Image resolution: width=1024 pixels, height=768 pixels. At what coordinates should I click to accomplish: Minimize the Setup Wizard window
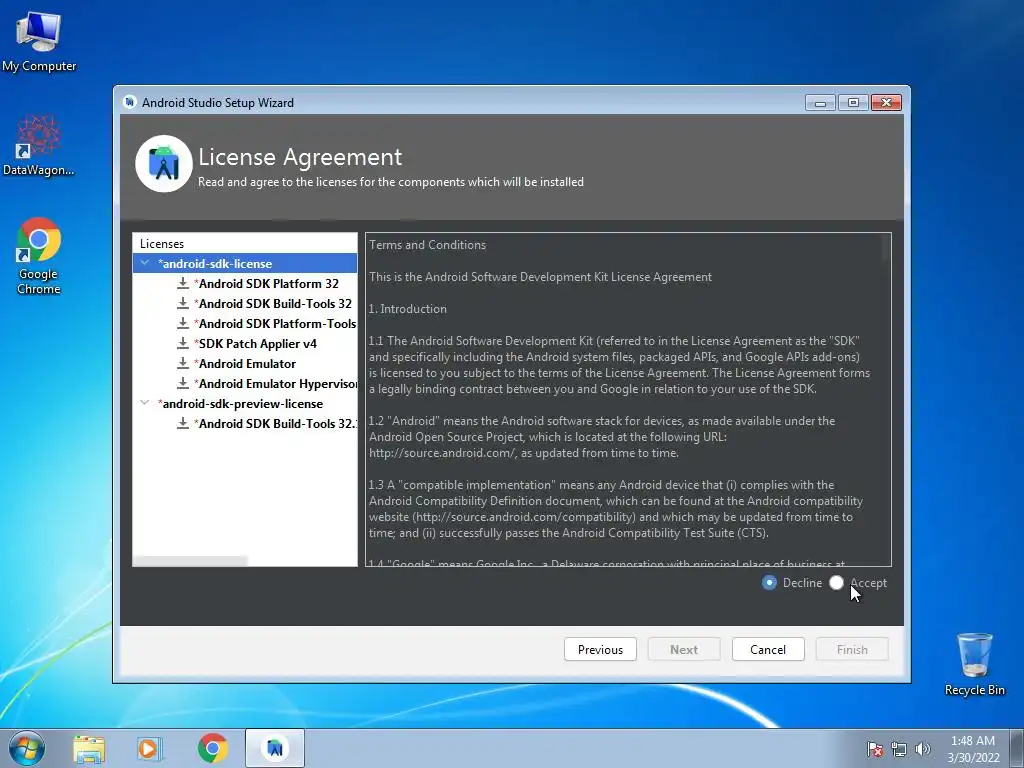click(820, 103)
